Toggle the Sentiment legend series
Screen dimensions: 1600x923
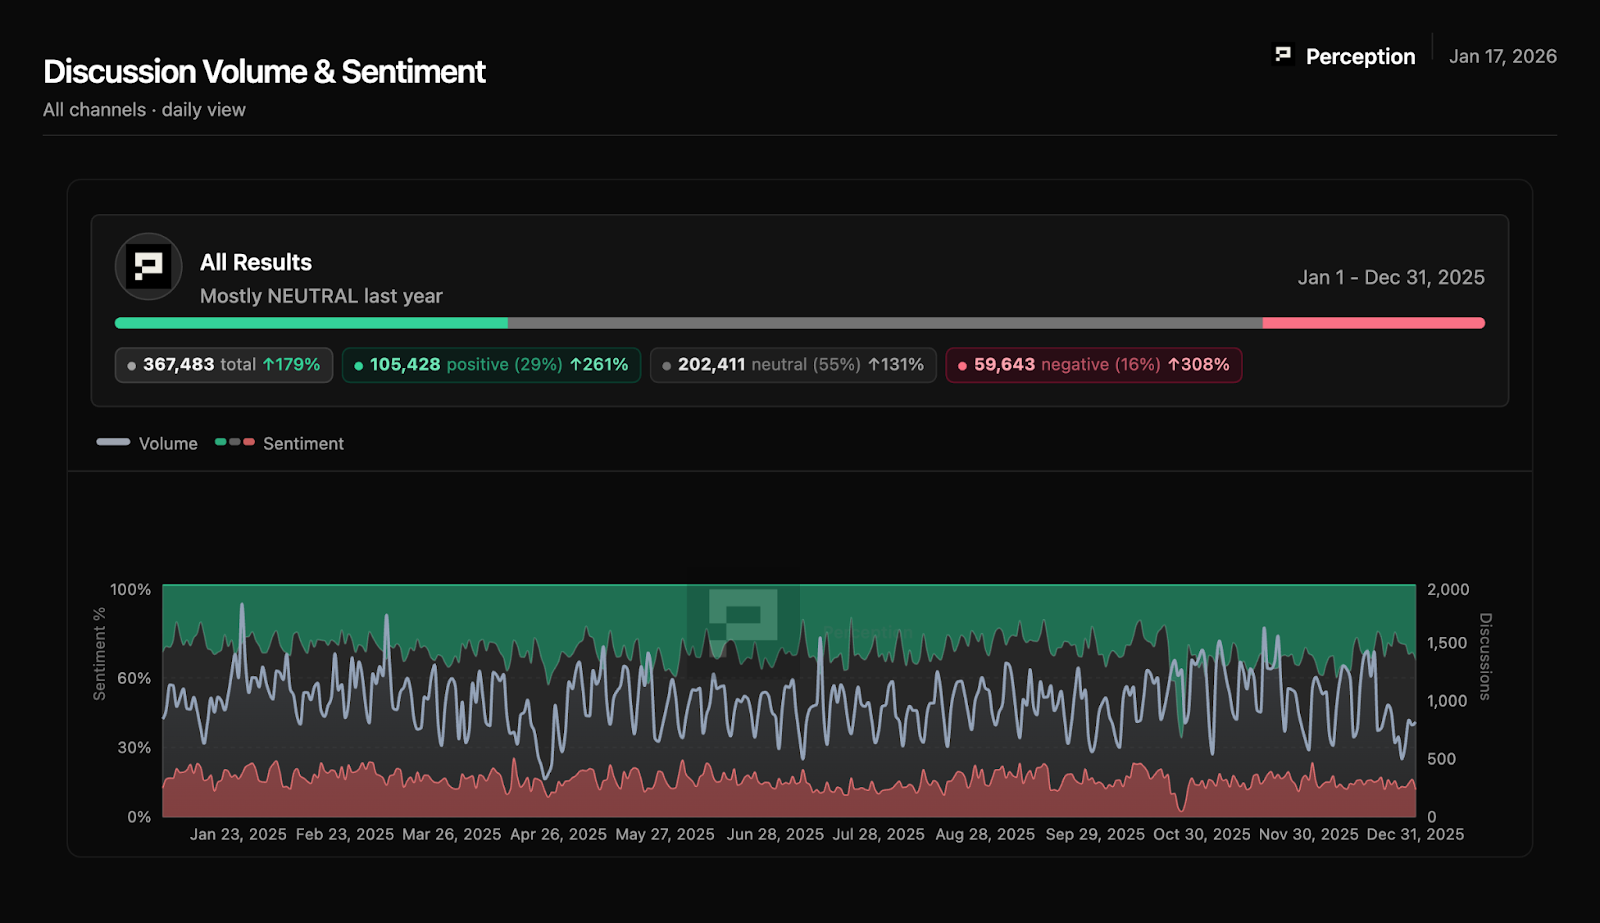point(279,443)
